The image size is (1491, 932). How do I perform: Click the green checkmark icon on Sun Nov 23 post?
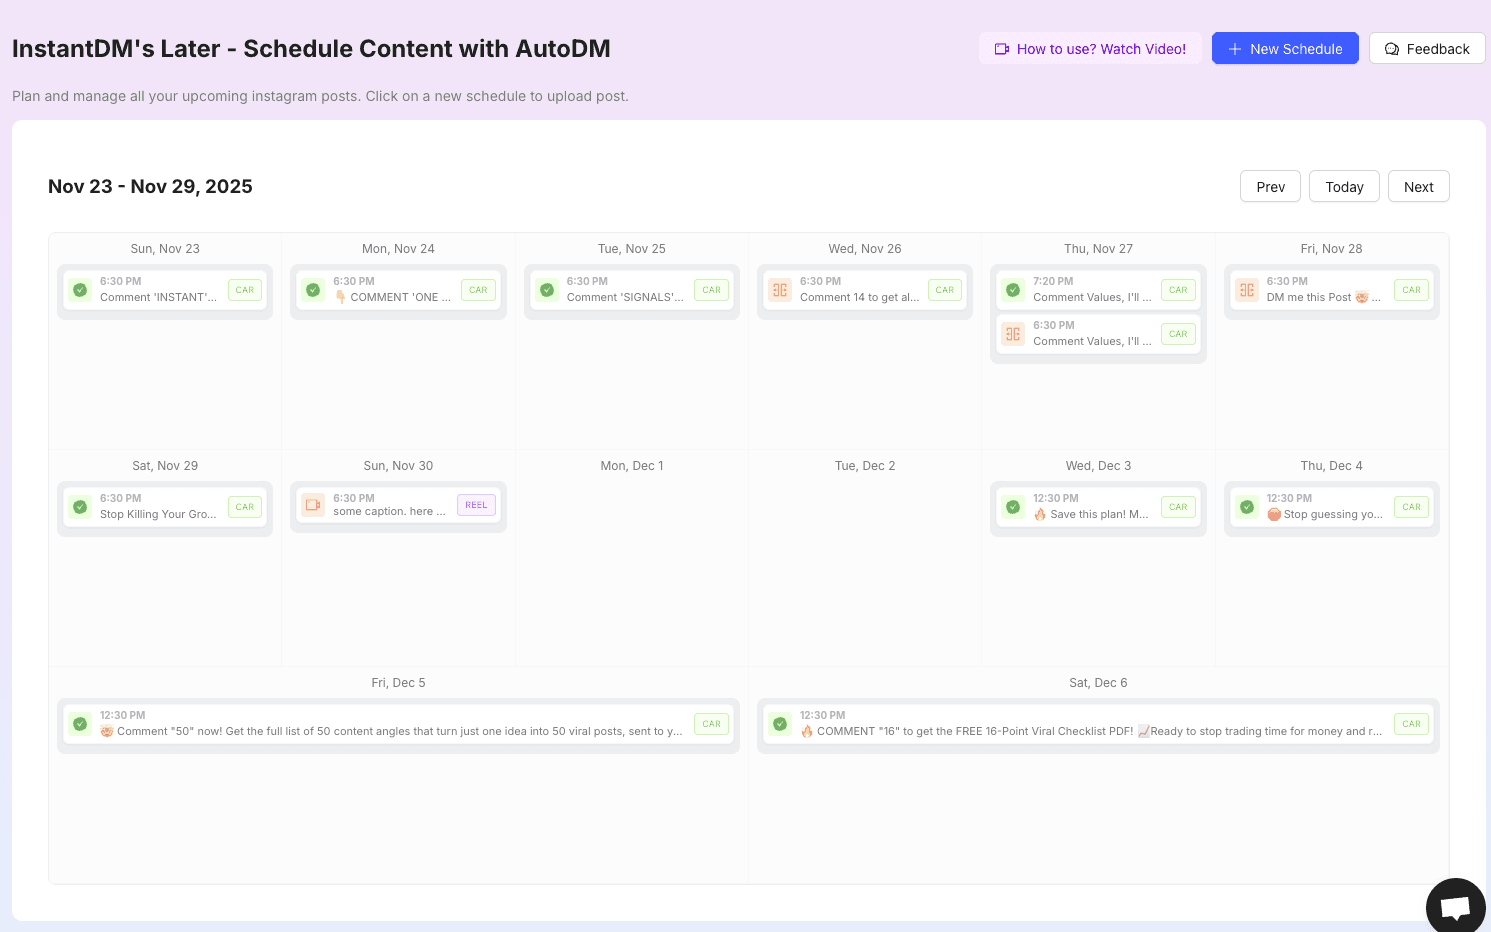(x=80, y=289)
